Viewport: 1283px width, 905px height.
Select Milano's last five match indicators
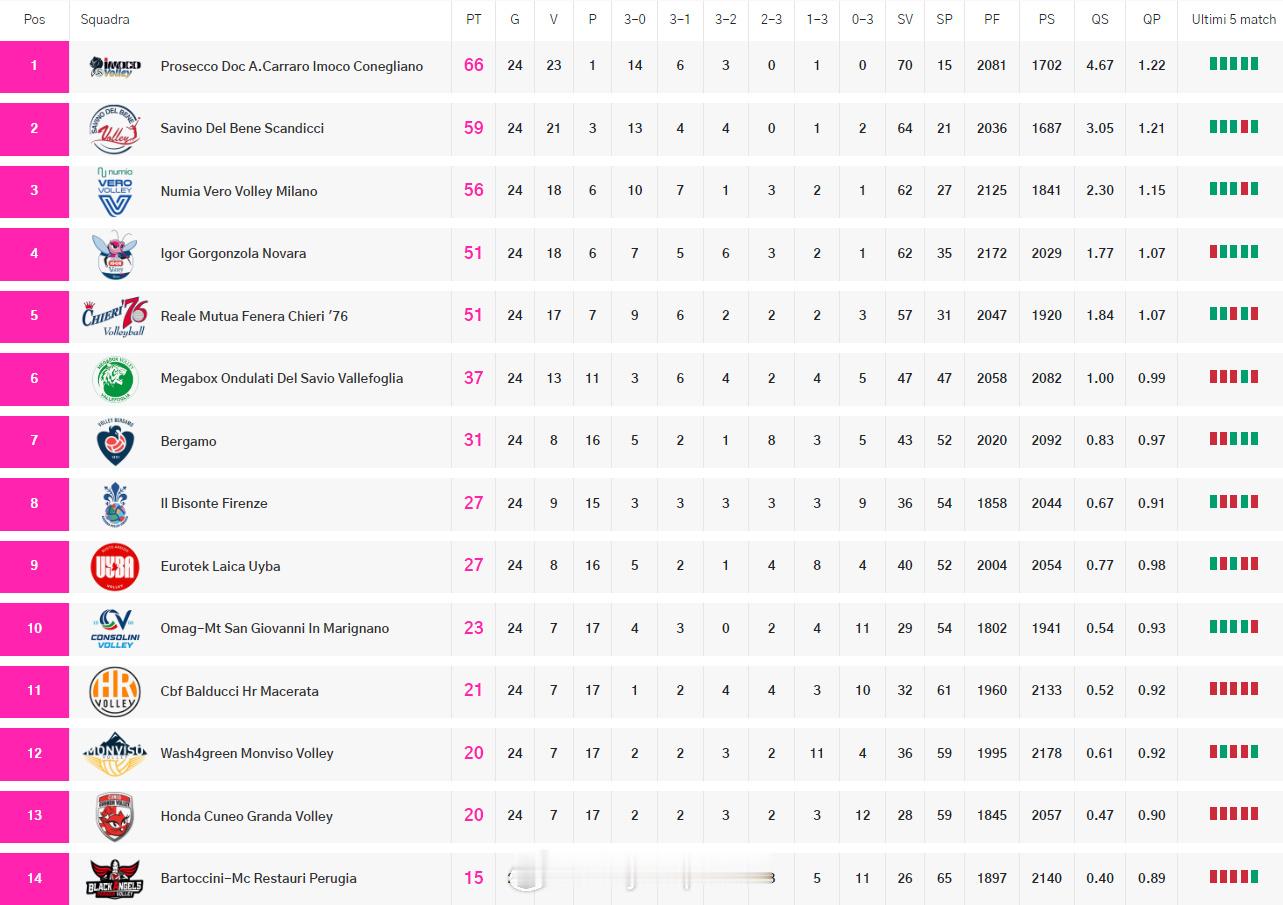1234,189
